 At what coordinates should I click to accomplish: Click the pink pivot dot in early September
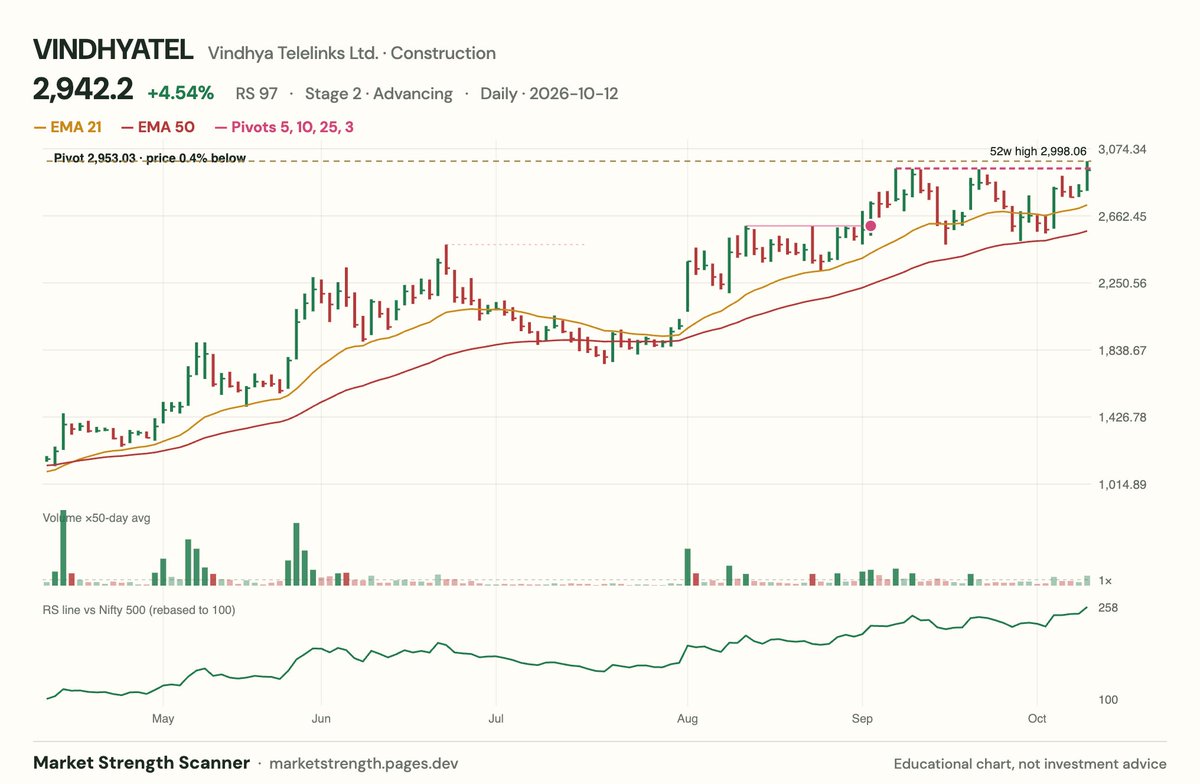870,226
